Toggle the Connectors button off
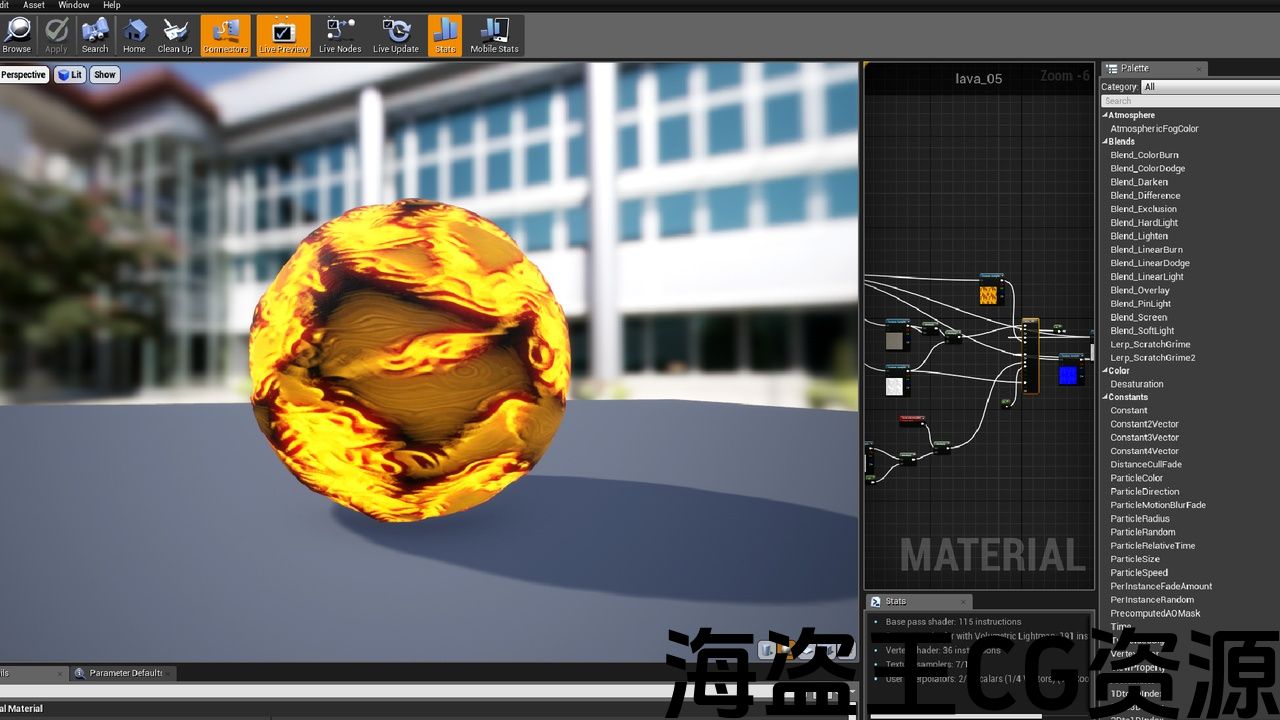 tap(226, 35)
